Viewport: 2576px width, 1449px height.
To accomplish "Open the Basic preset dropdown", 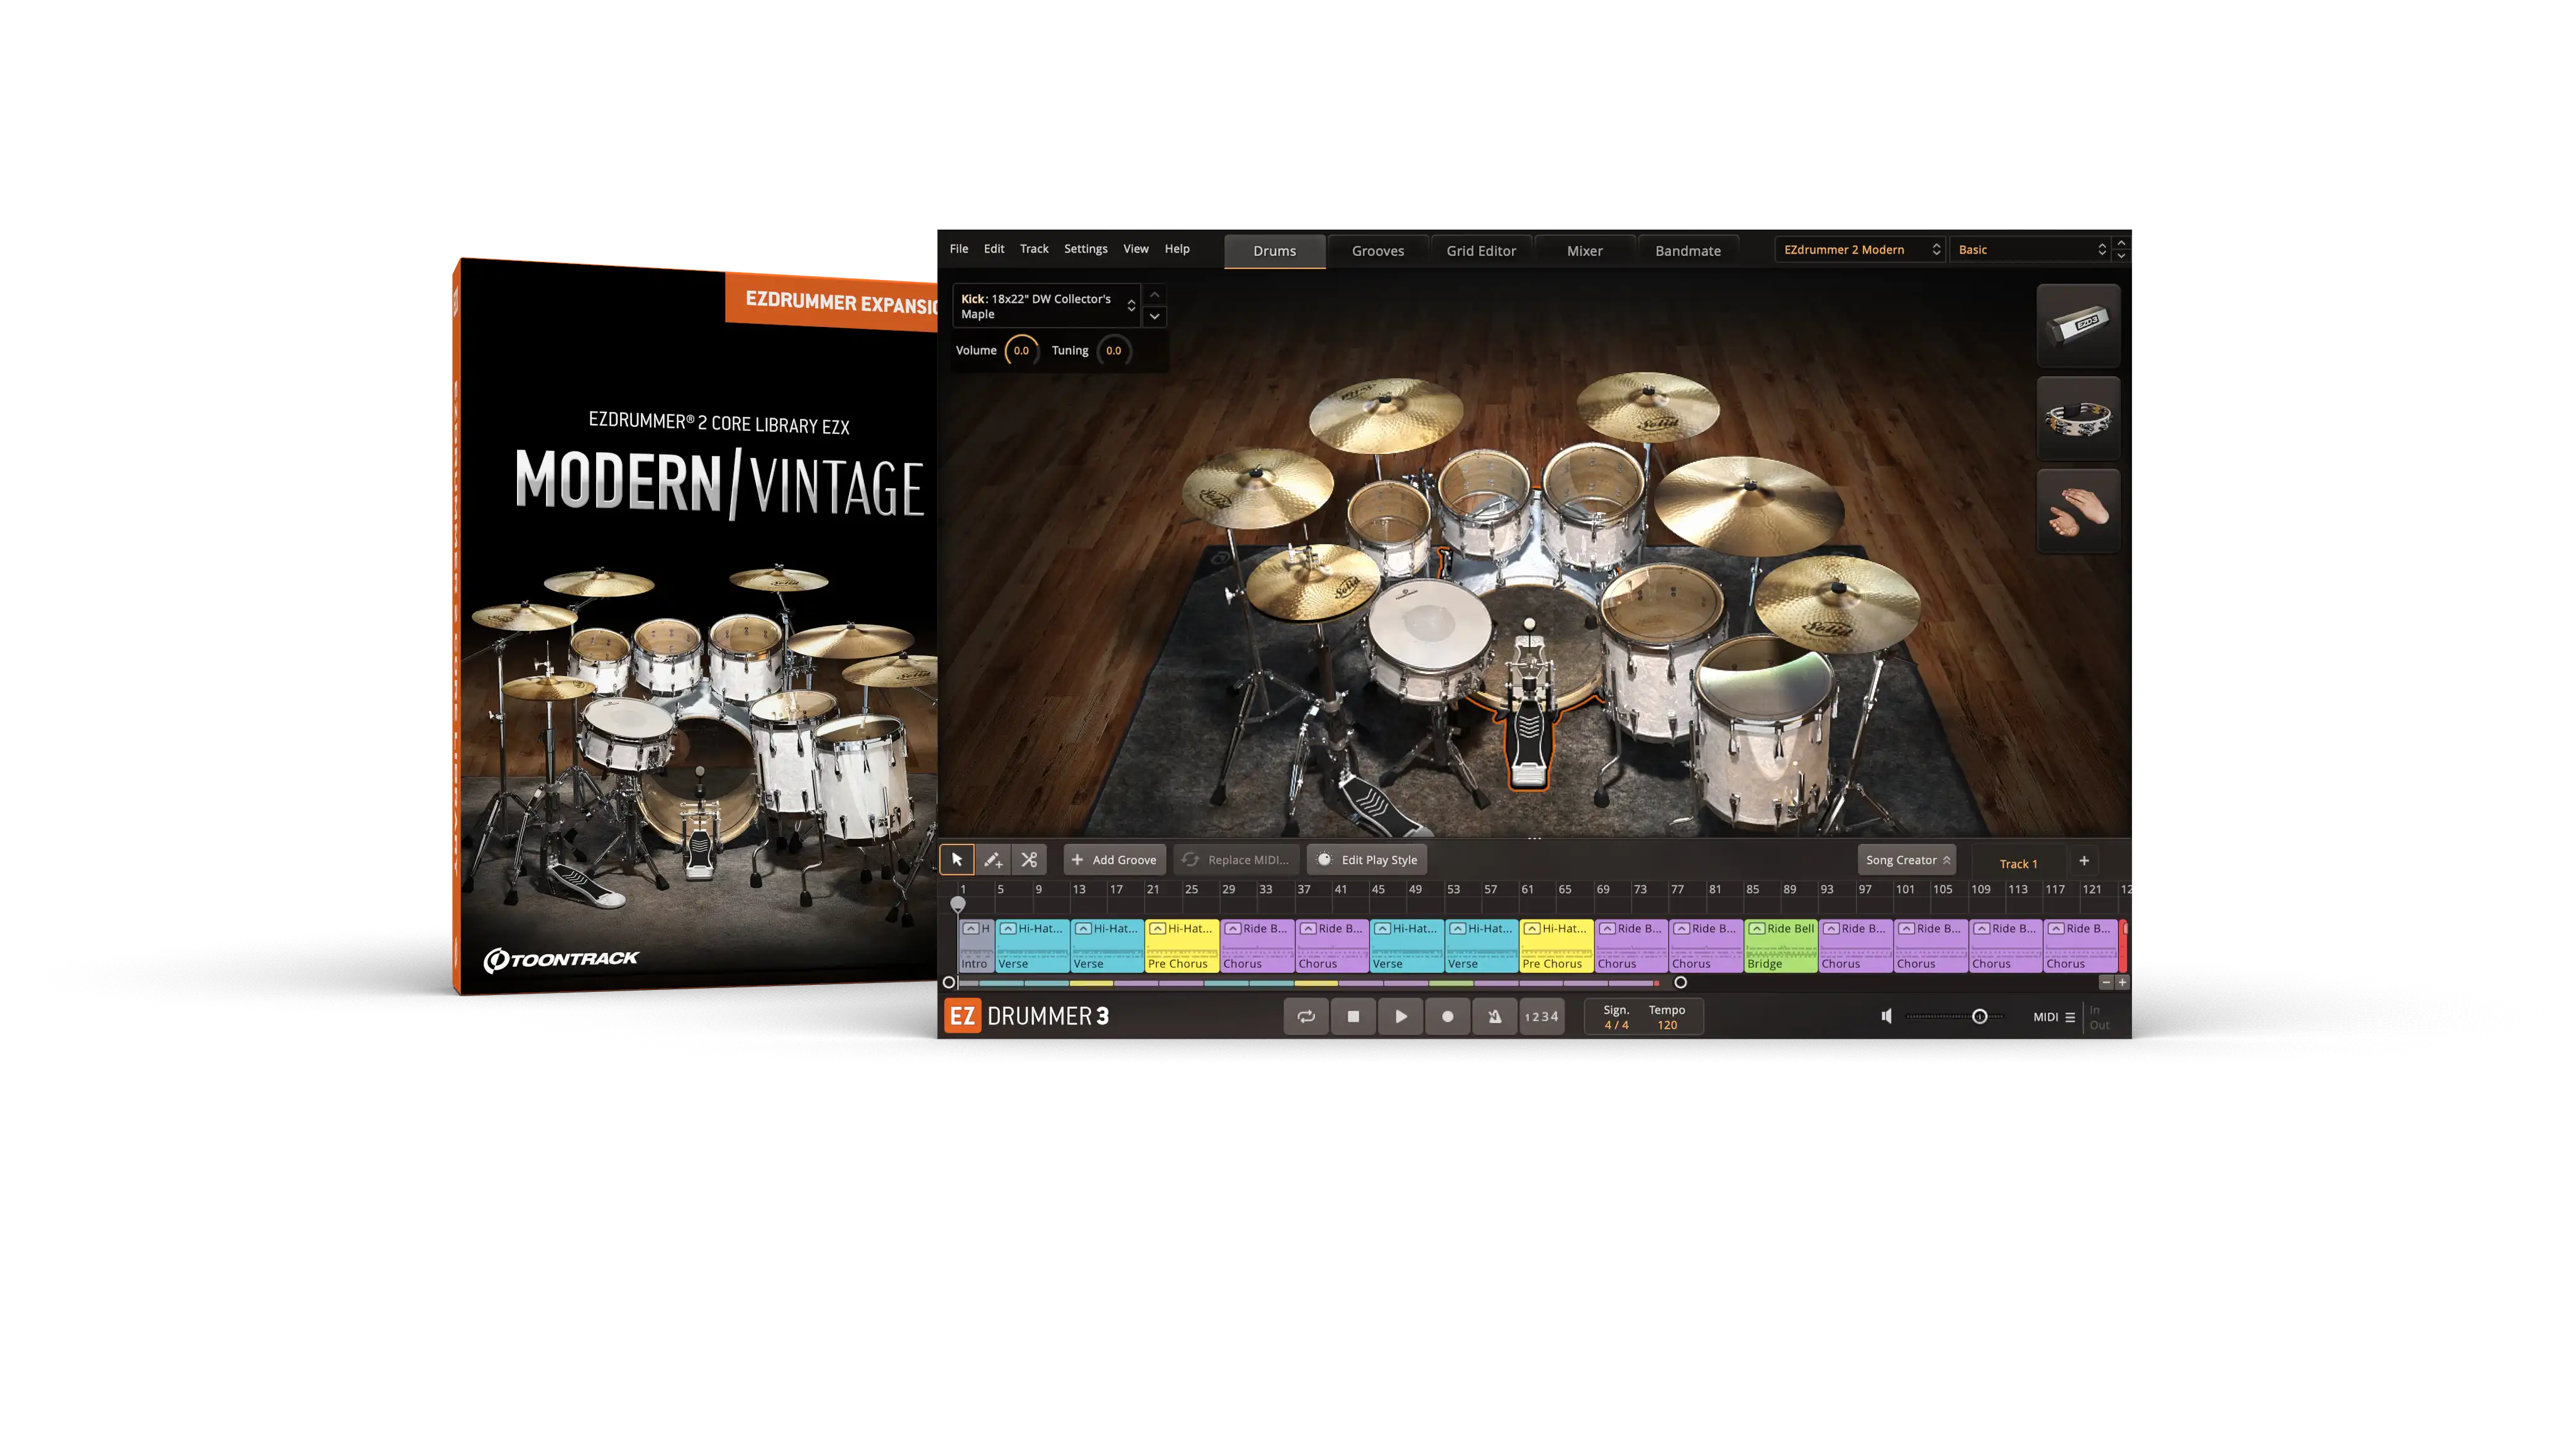I will pyautogui.click(x=2031, y=249).
